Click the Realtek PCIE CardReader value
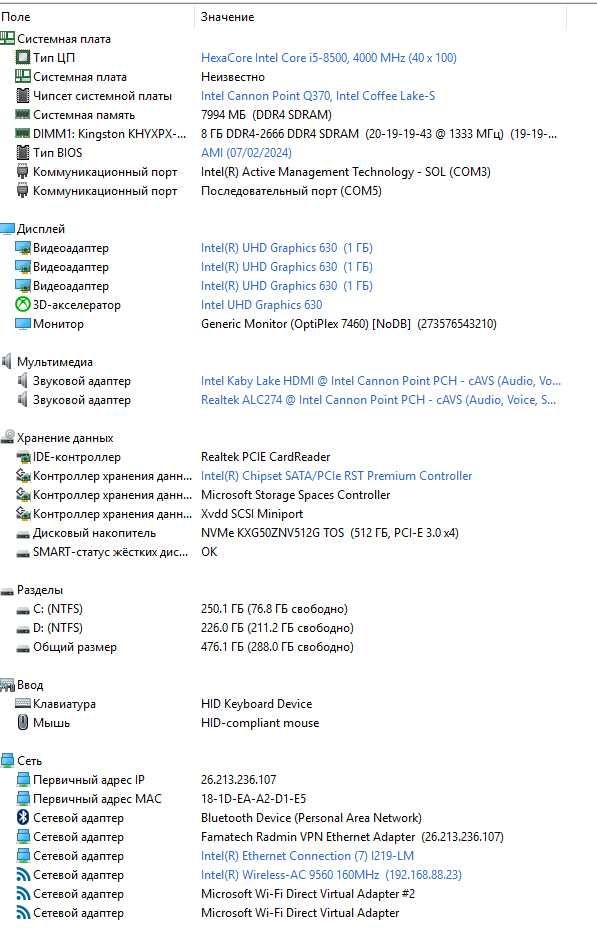Viewport: 597px width, 938px height. coord(265,456)
